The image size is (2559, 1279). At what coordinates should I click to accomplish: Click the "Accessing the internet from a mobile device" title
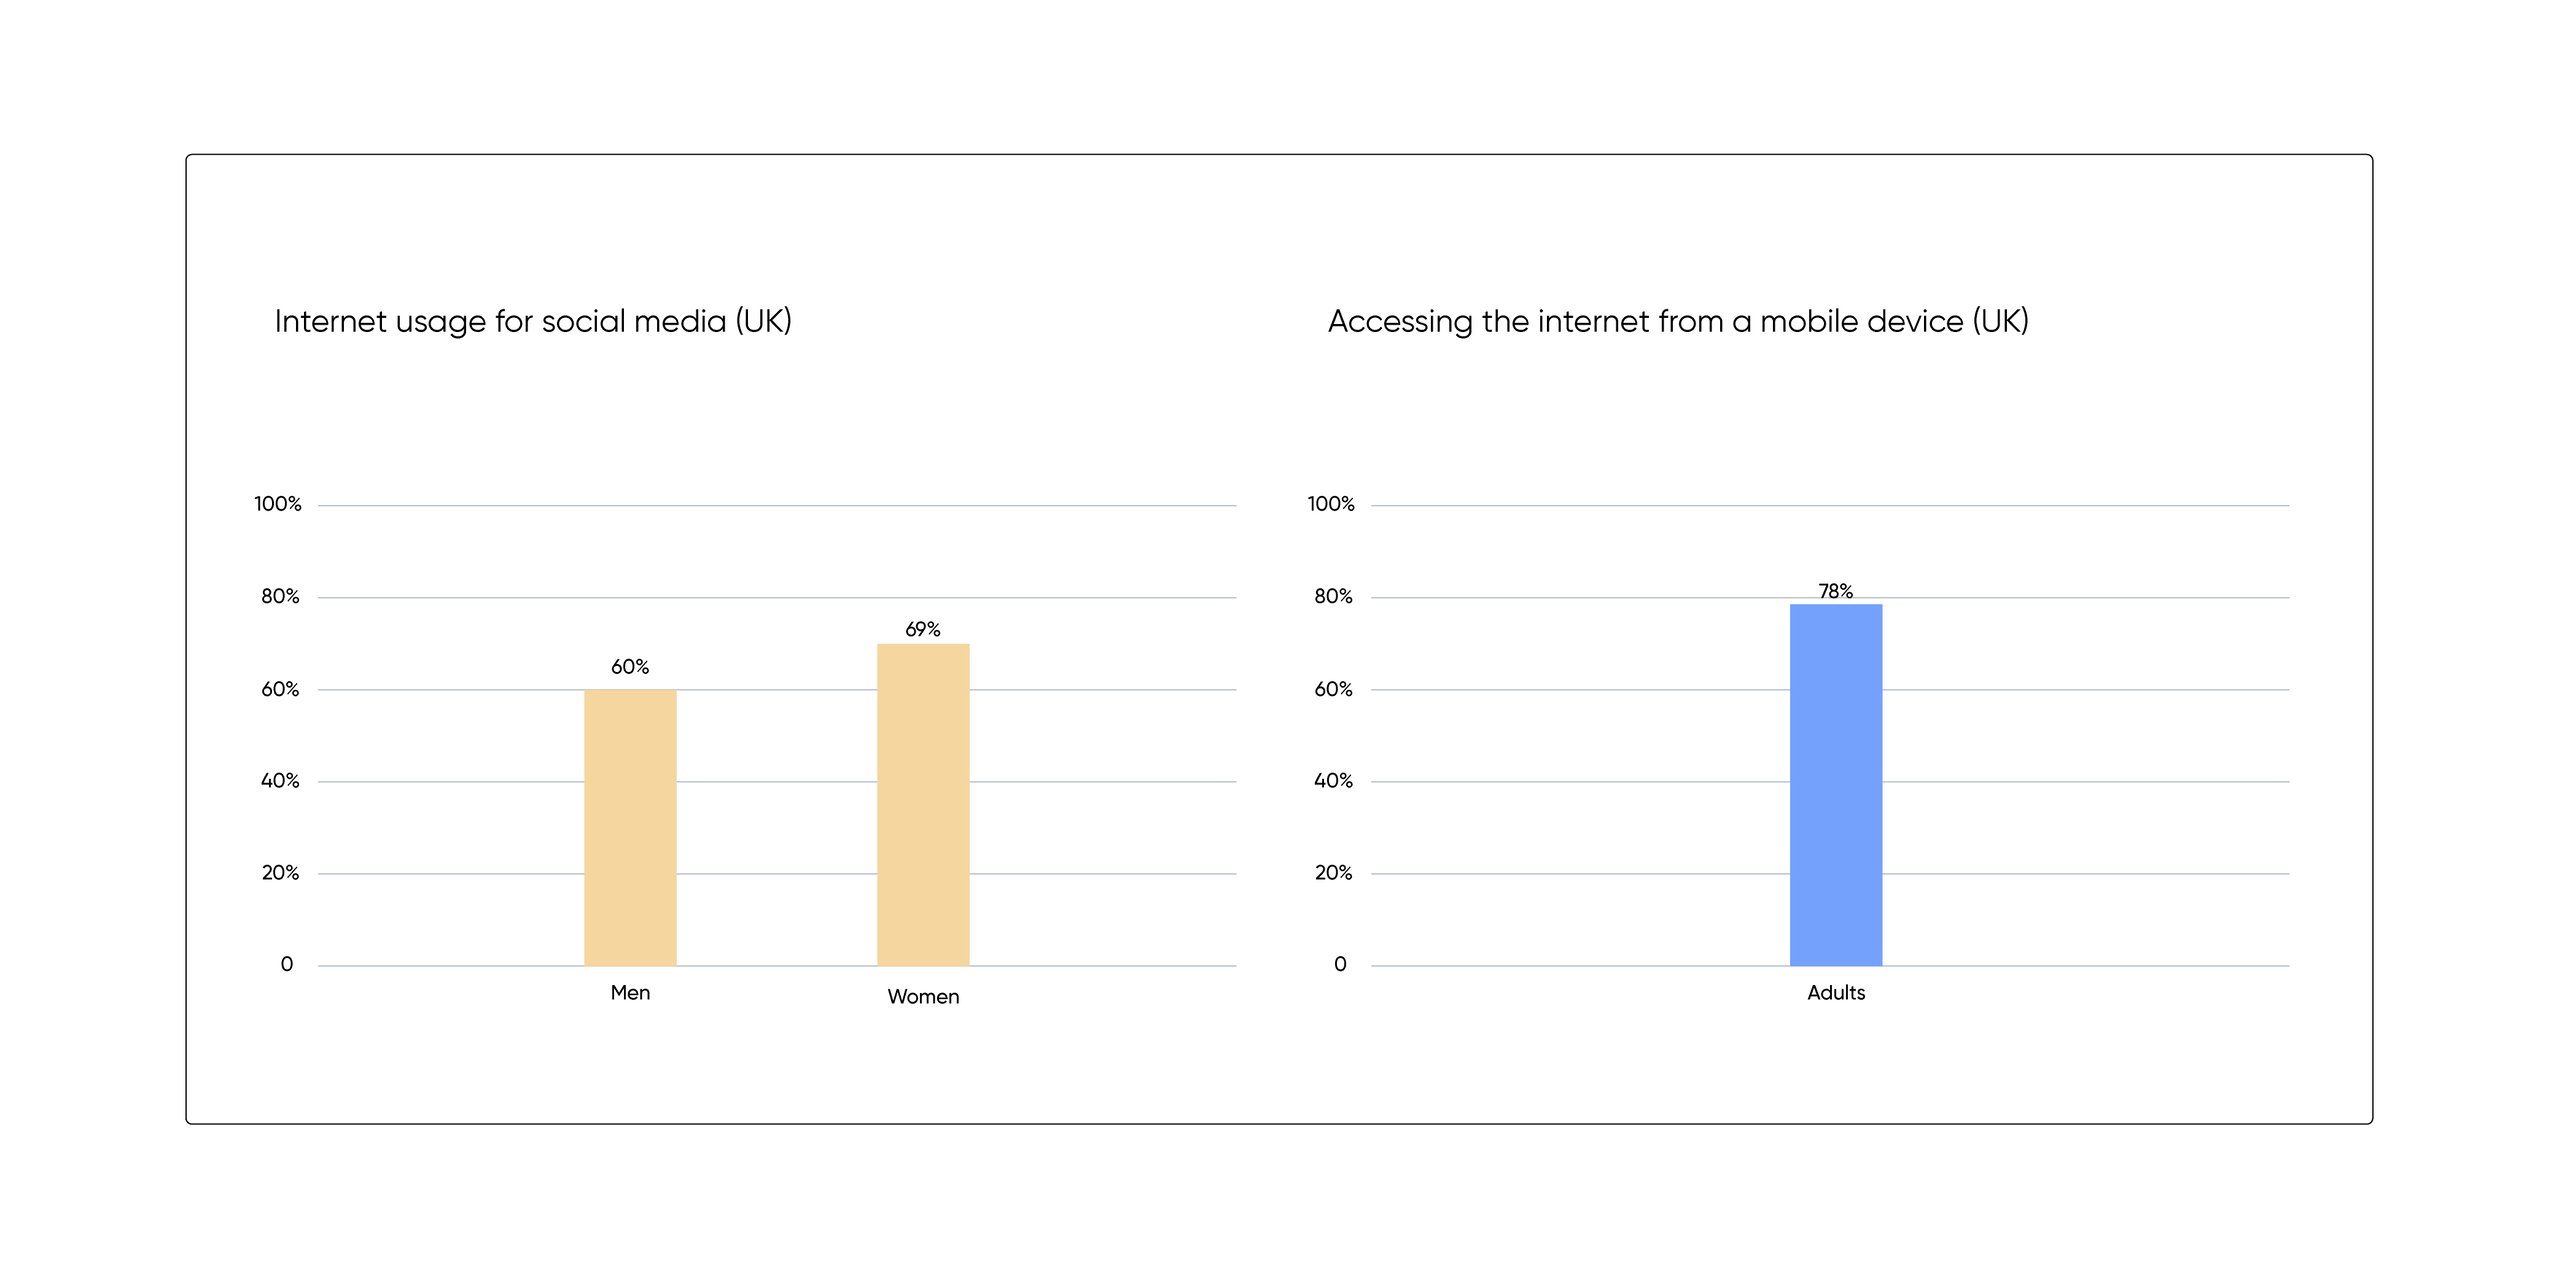click(x=1677, y=321)
